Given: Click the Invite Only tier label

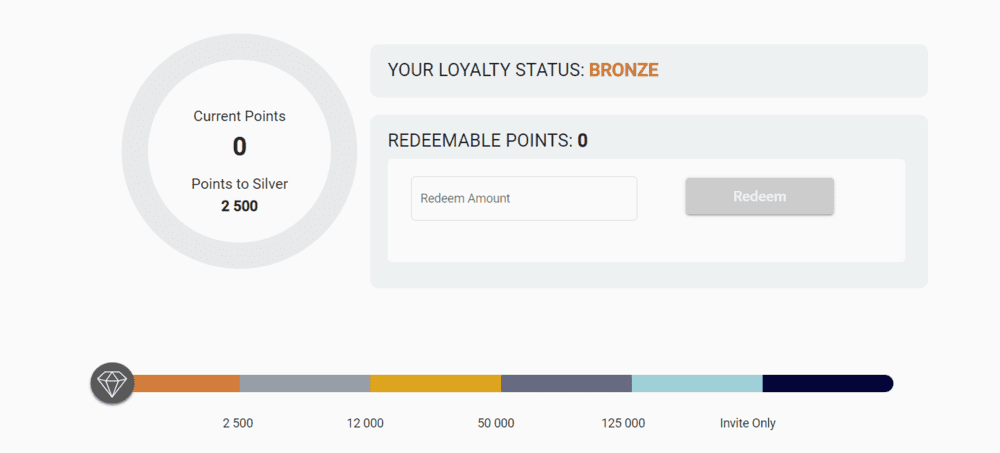Looking at the screenshot, I should (x=748, y=423).
